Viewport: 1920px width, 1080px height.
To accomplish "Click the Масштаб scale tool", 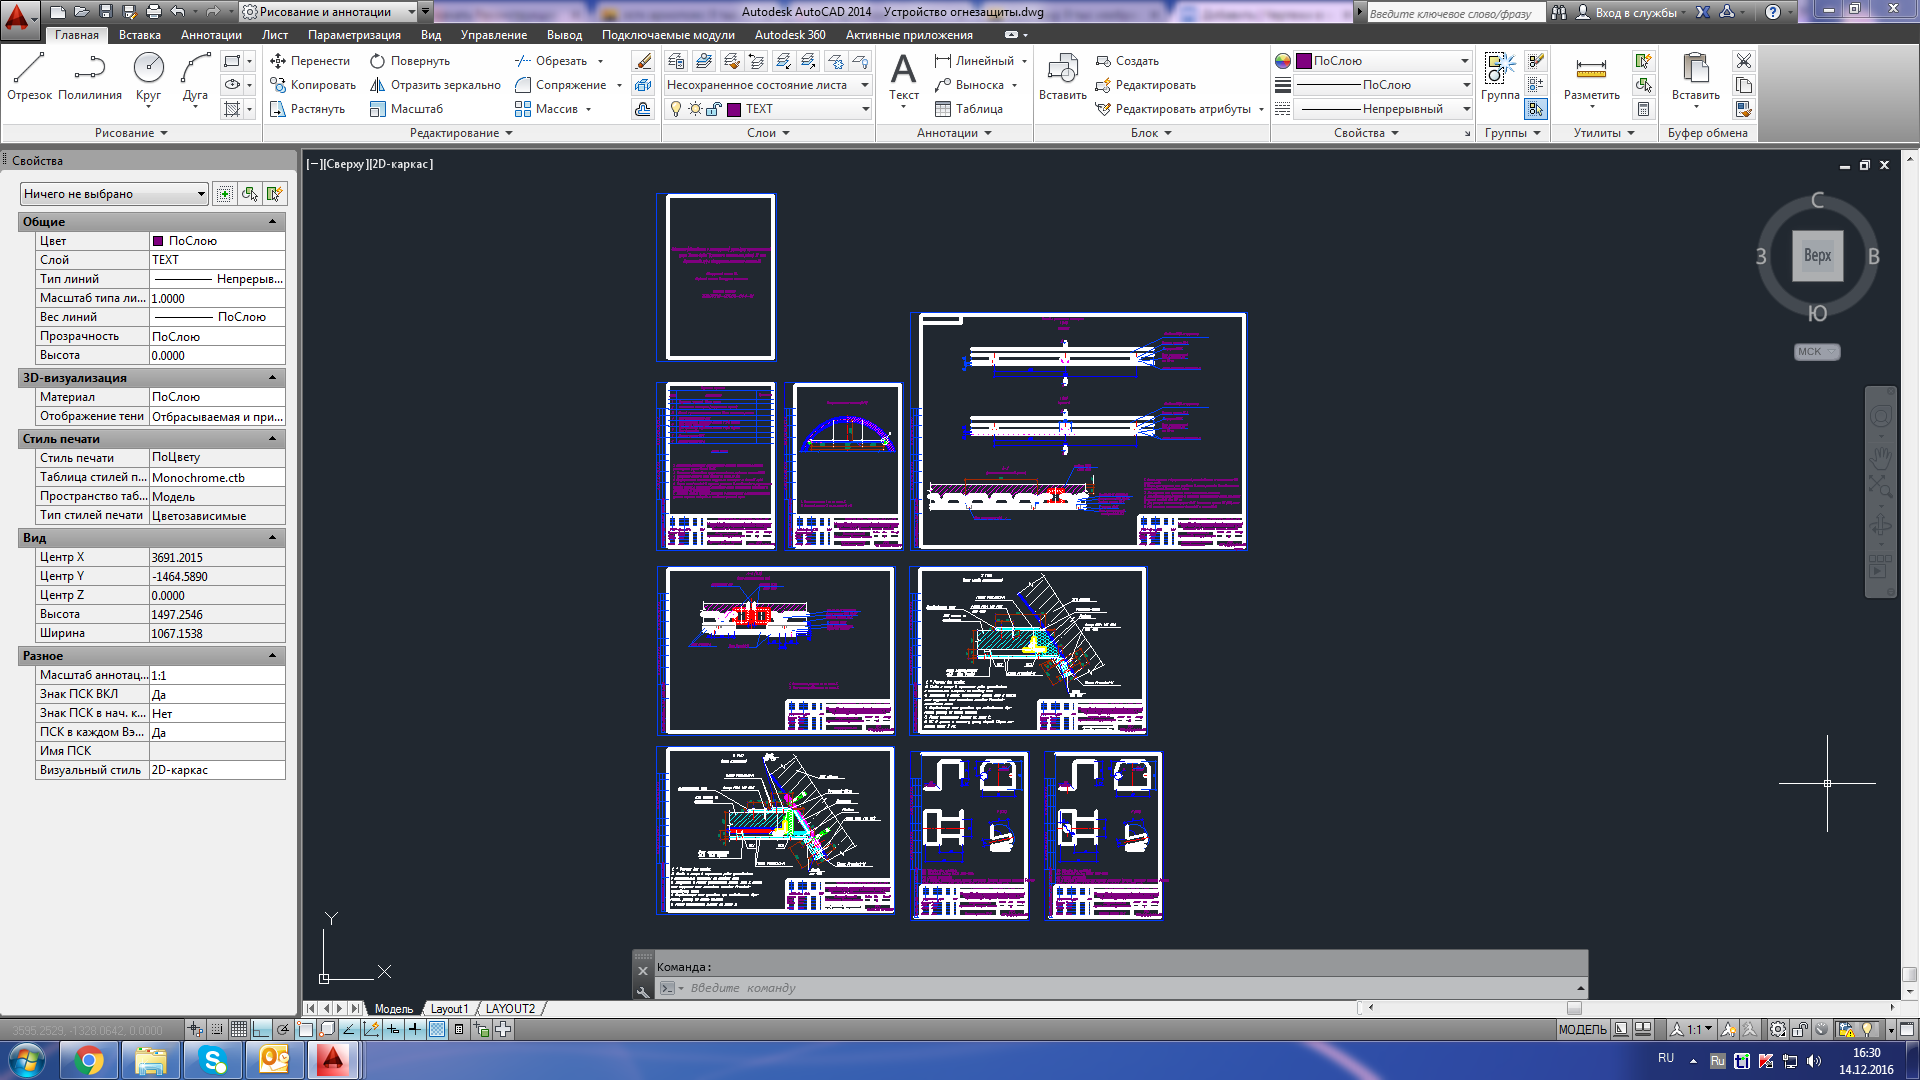I will [x=406, y=109].
